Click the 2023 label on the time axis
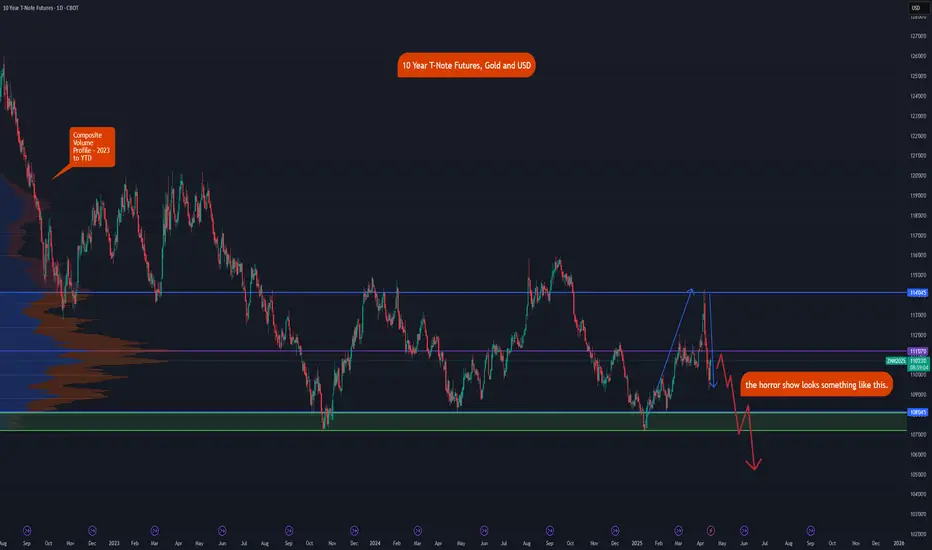This screenshot has height=550, width=932. (x=114, y=543)
